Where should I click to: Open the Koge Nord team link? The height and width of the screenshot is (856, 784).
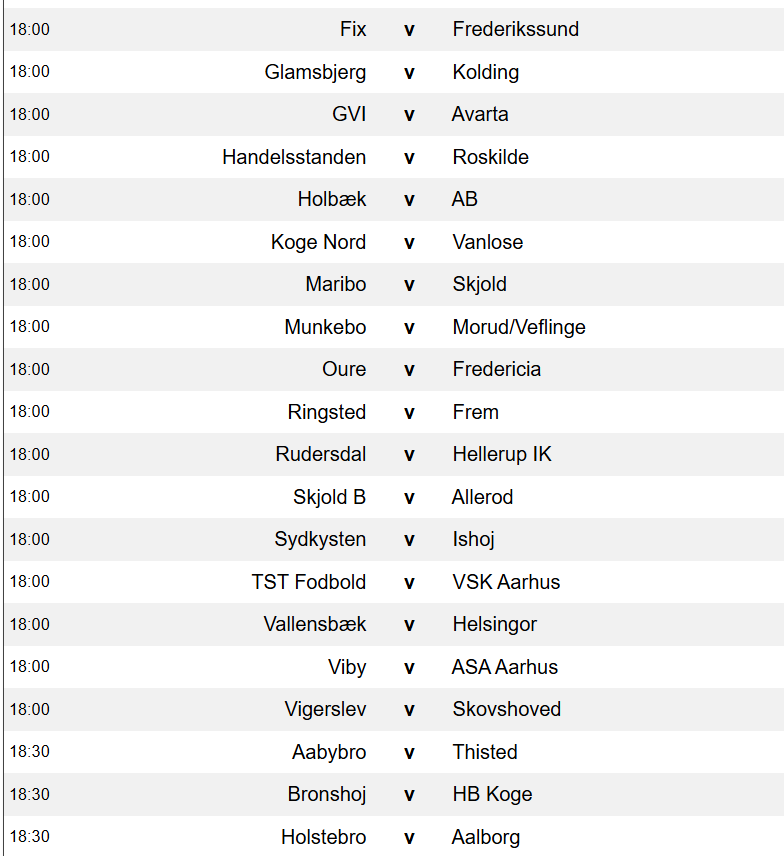(318, 242)
